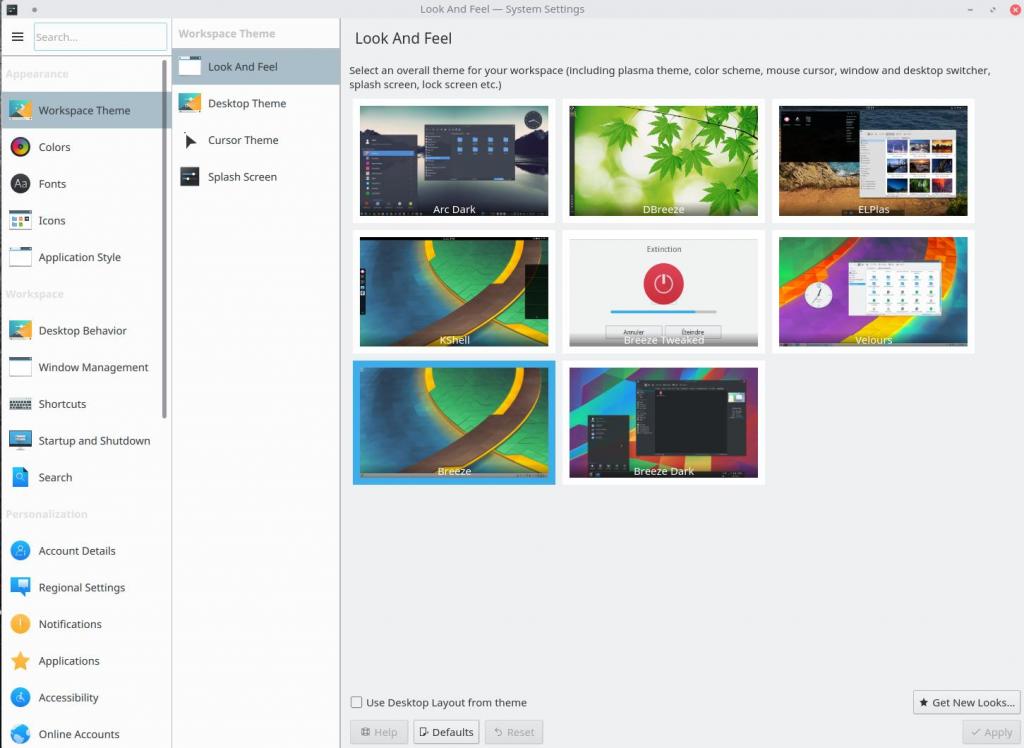Open the Accessibility settings icon
The height and width of the screenshot is (748, 1024).
20,698
